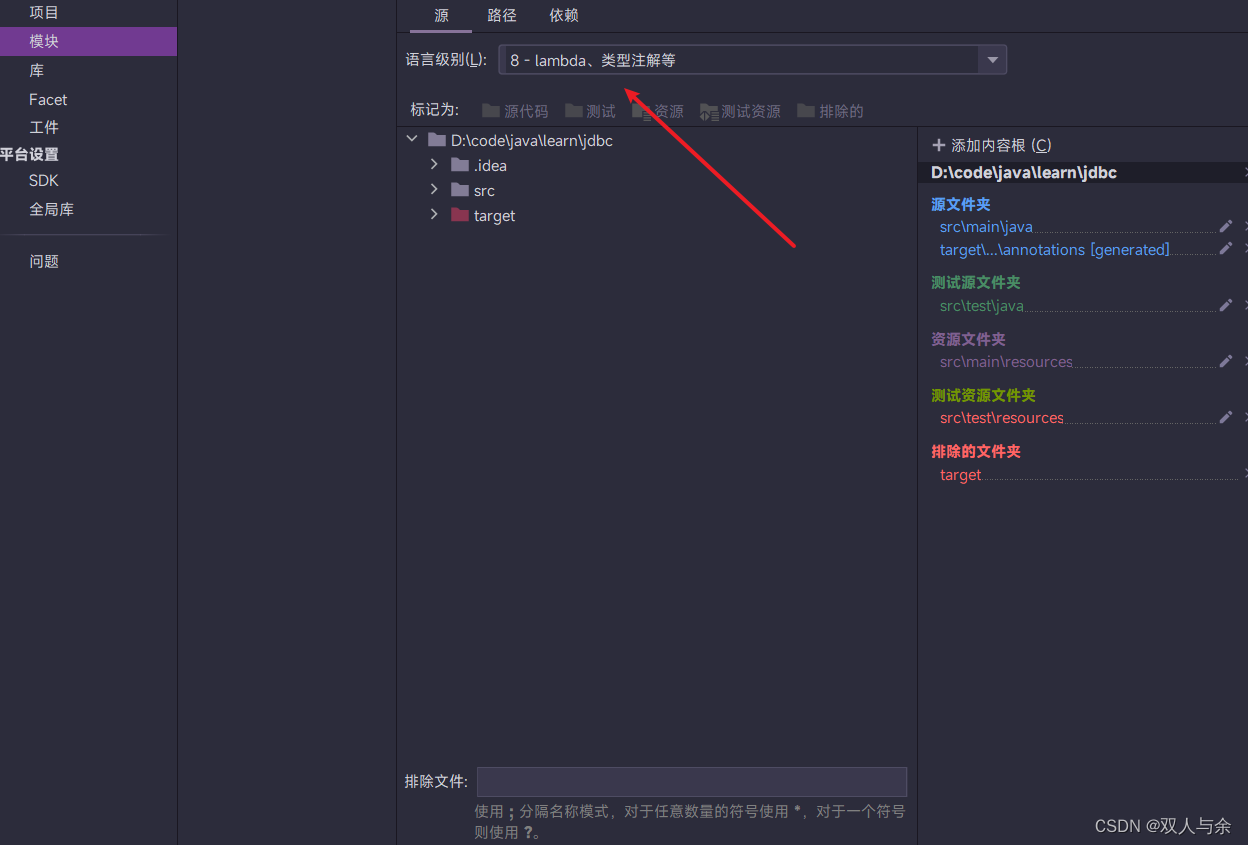Click pencil icon next to target annotations [generated]
The width and height of the screenshot is (1248, 845).
(x=1226, y=249)
